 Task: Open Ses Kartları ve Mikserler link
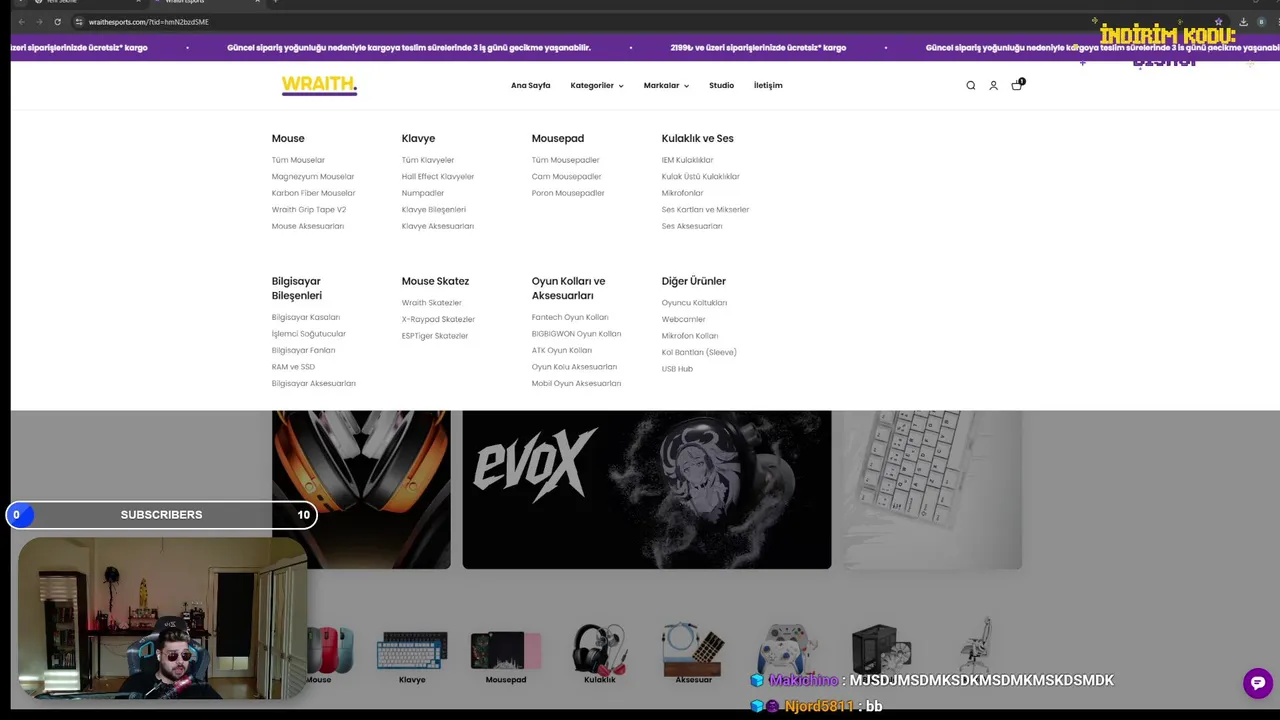click(x=705, y=210)
